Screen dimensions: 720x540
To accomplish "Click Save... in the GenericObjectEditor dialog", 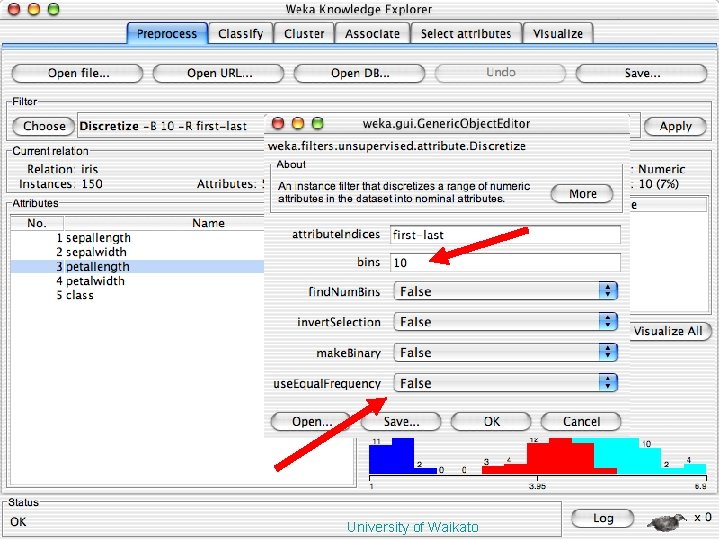I will (401, 422).
